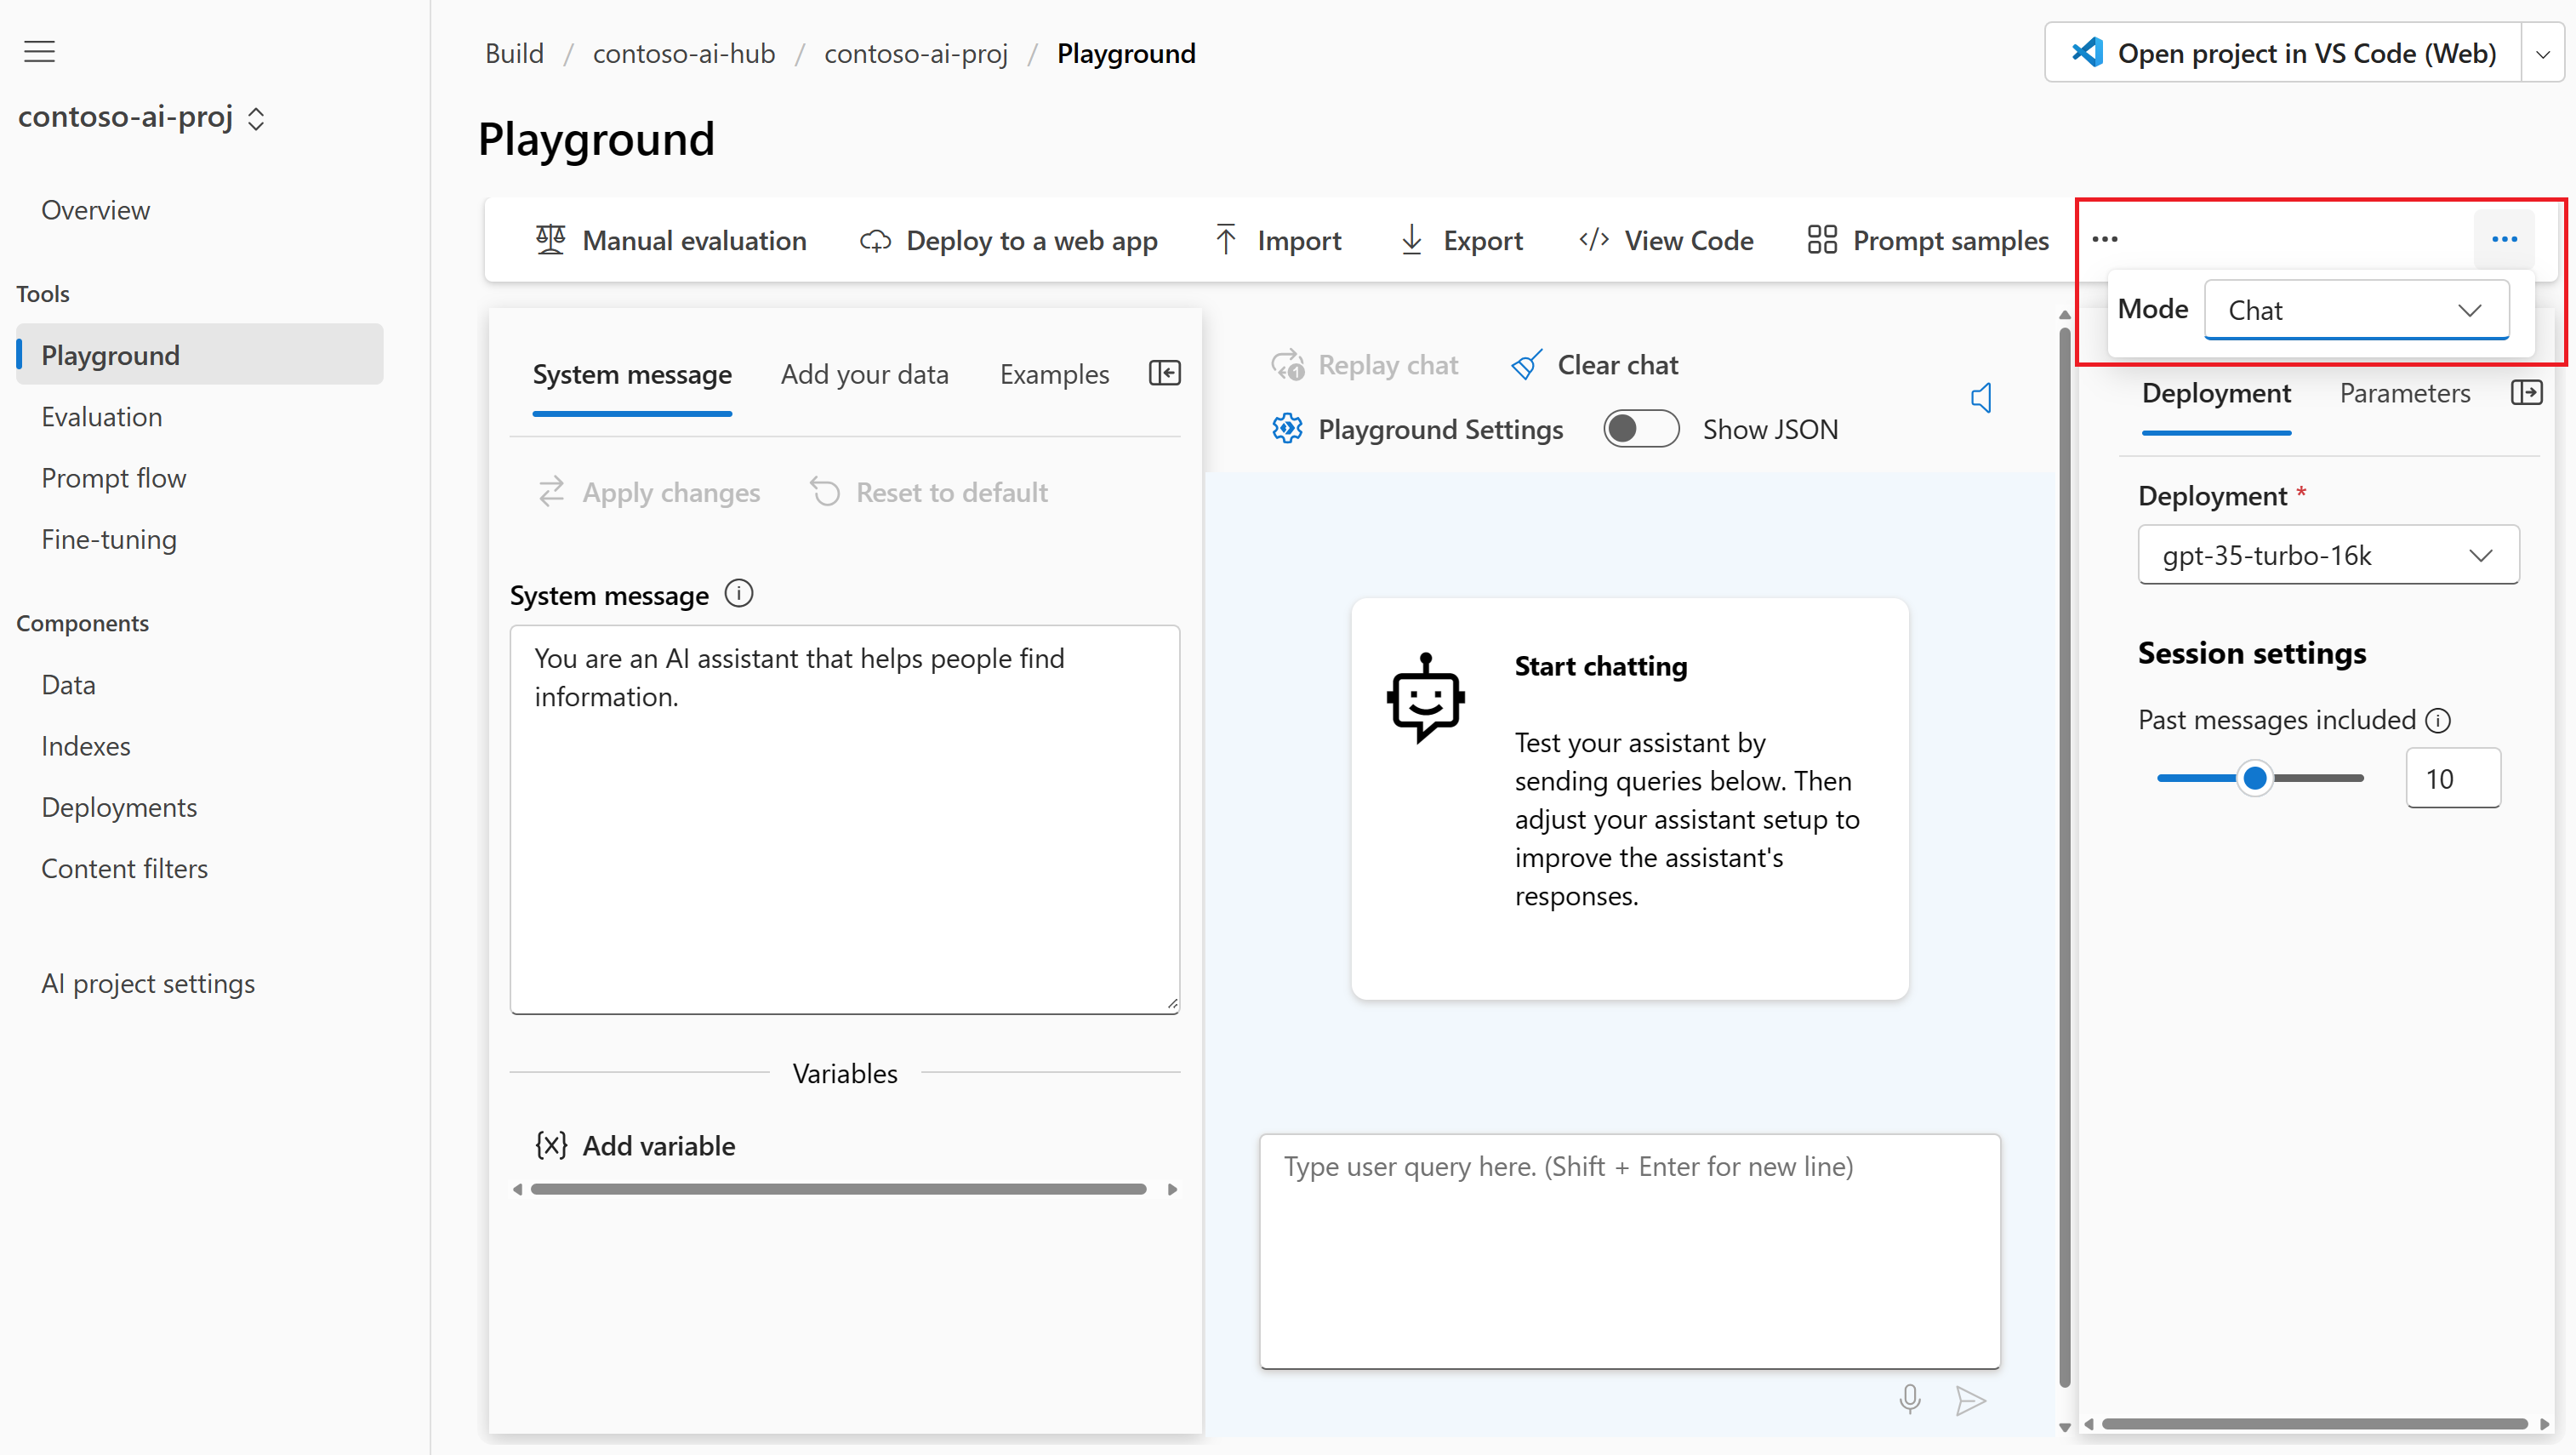Switch to the Deployment tab
2576x1455 pixels.
point(2216,394)
